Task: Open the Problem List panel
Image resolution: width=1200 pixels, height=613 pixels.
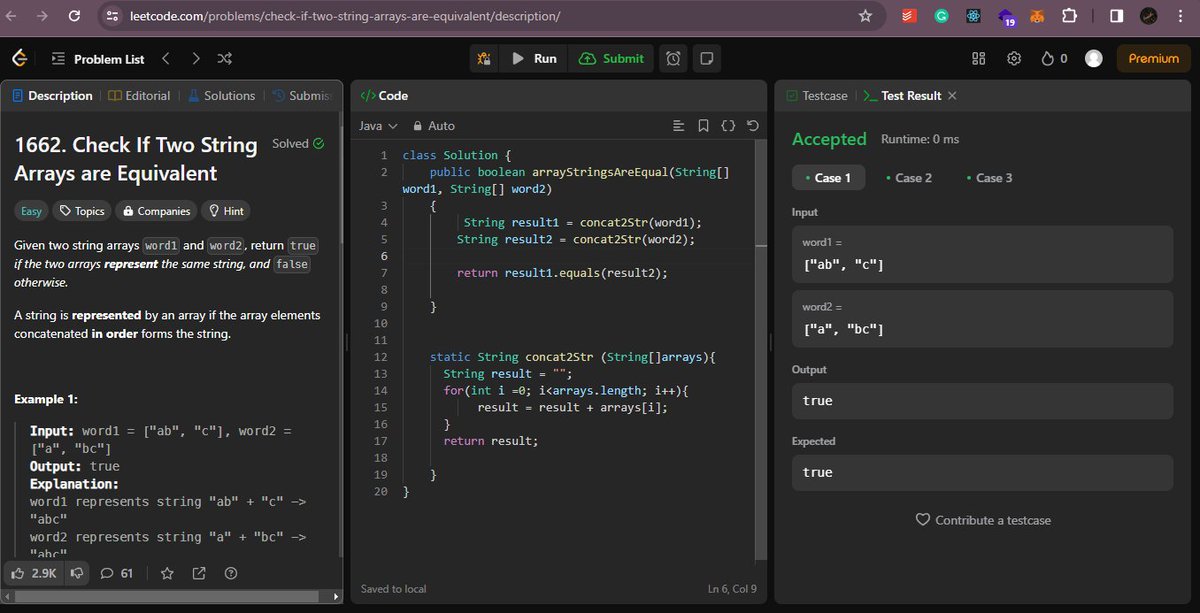Action: [x=97, y=59]
